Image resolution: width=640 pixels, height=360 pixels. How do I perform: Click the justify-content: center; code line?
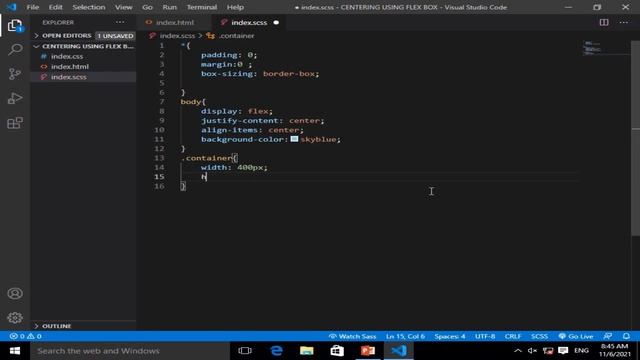click(262, 120)
